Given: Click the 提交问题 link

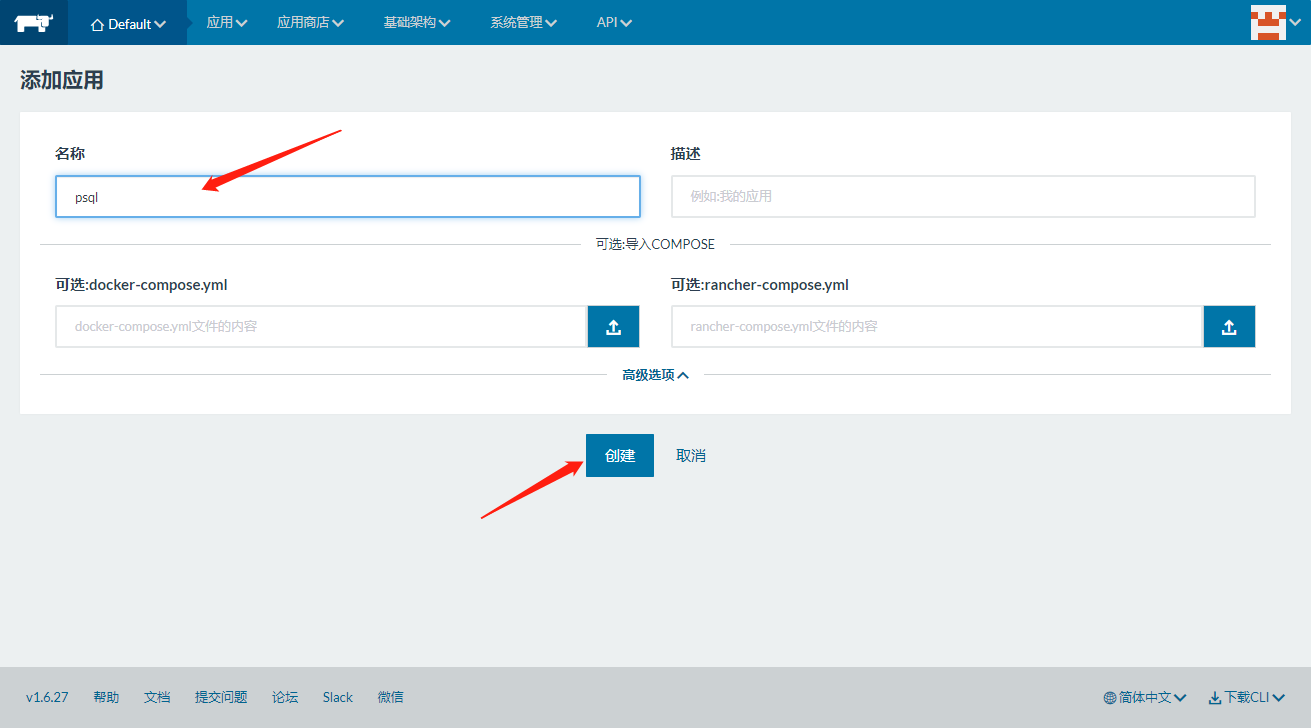Looking at the screenshot, I should click(x=221, y=697).
